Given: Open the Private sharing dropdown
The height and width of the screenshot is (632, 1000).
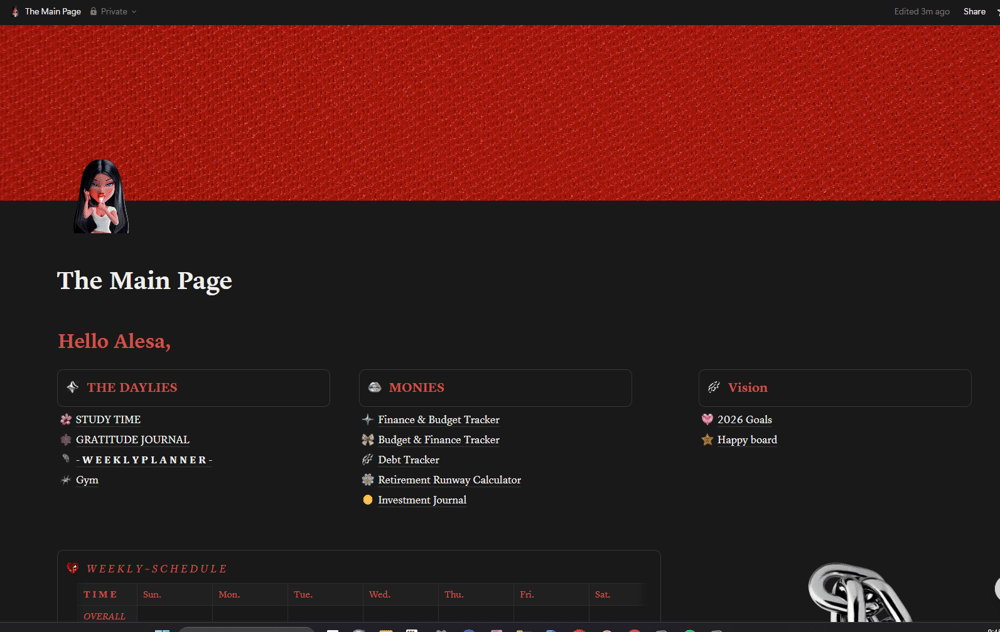Looking at the screenshot, I should point(114,11).
